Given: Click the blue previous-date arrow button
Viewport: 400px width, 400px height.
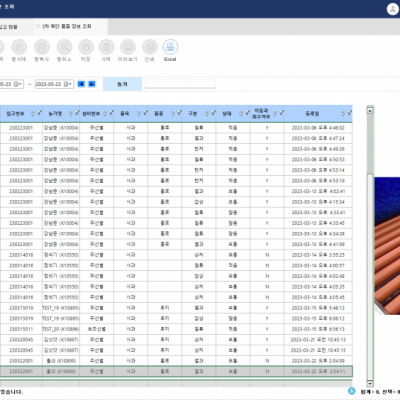Looking at the screenshot, I should tap(81, 84).
